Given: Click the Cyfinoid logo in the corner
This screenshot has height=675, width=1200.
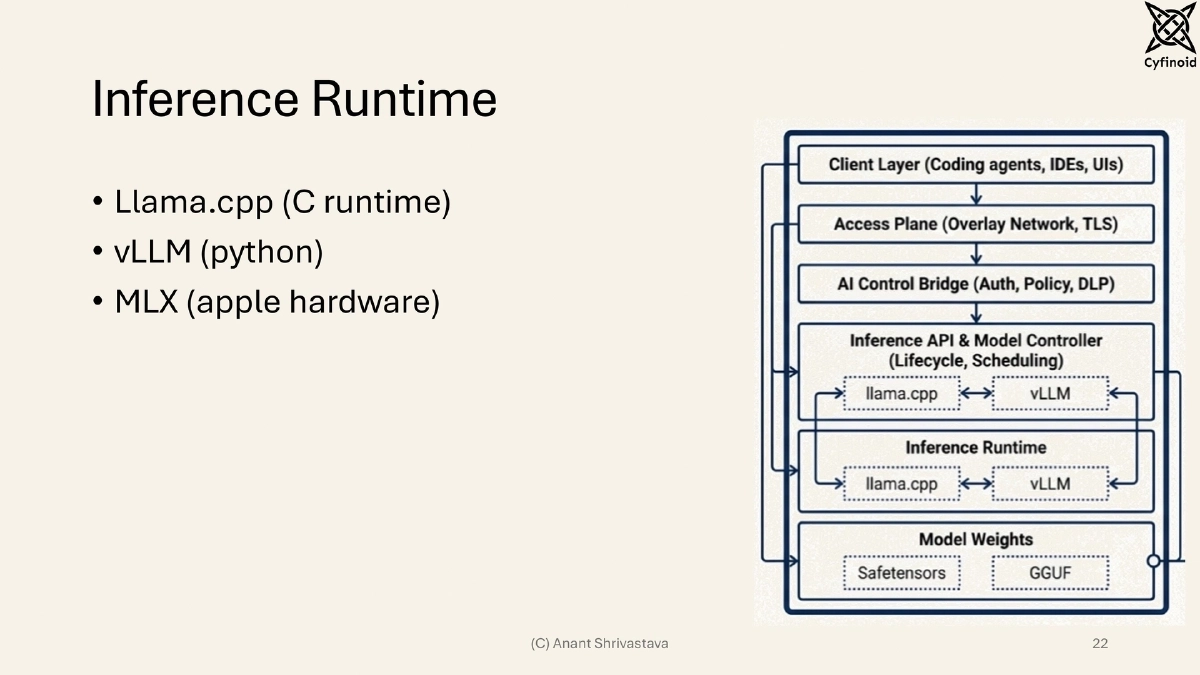Looking at the screenshot, I should [1170, 36].
